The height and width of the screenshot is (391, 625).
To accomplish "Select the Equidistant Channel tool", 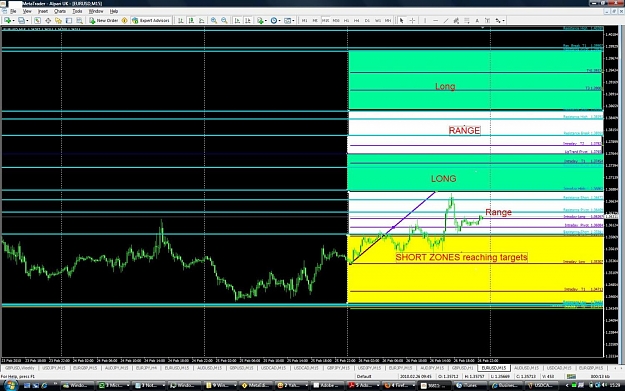I will 456,20.
